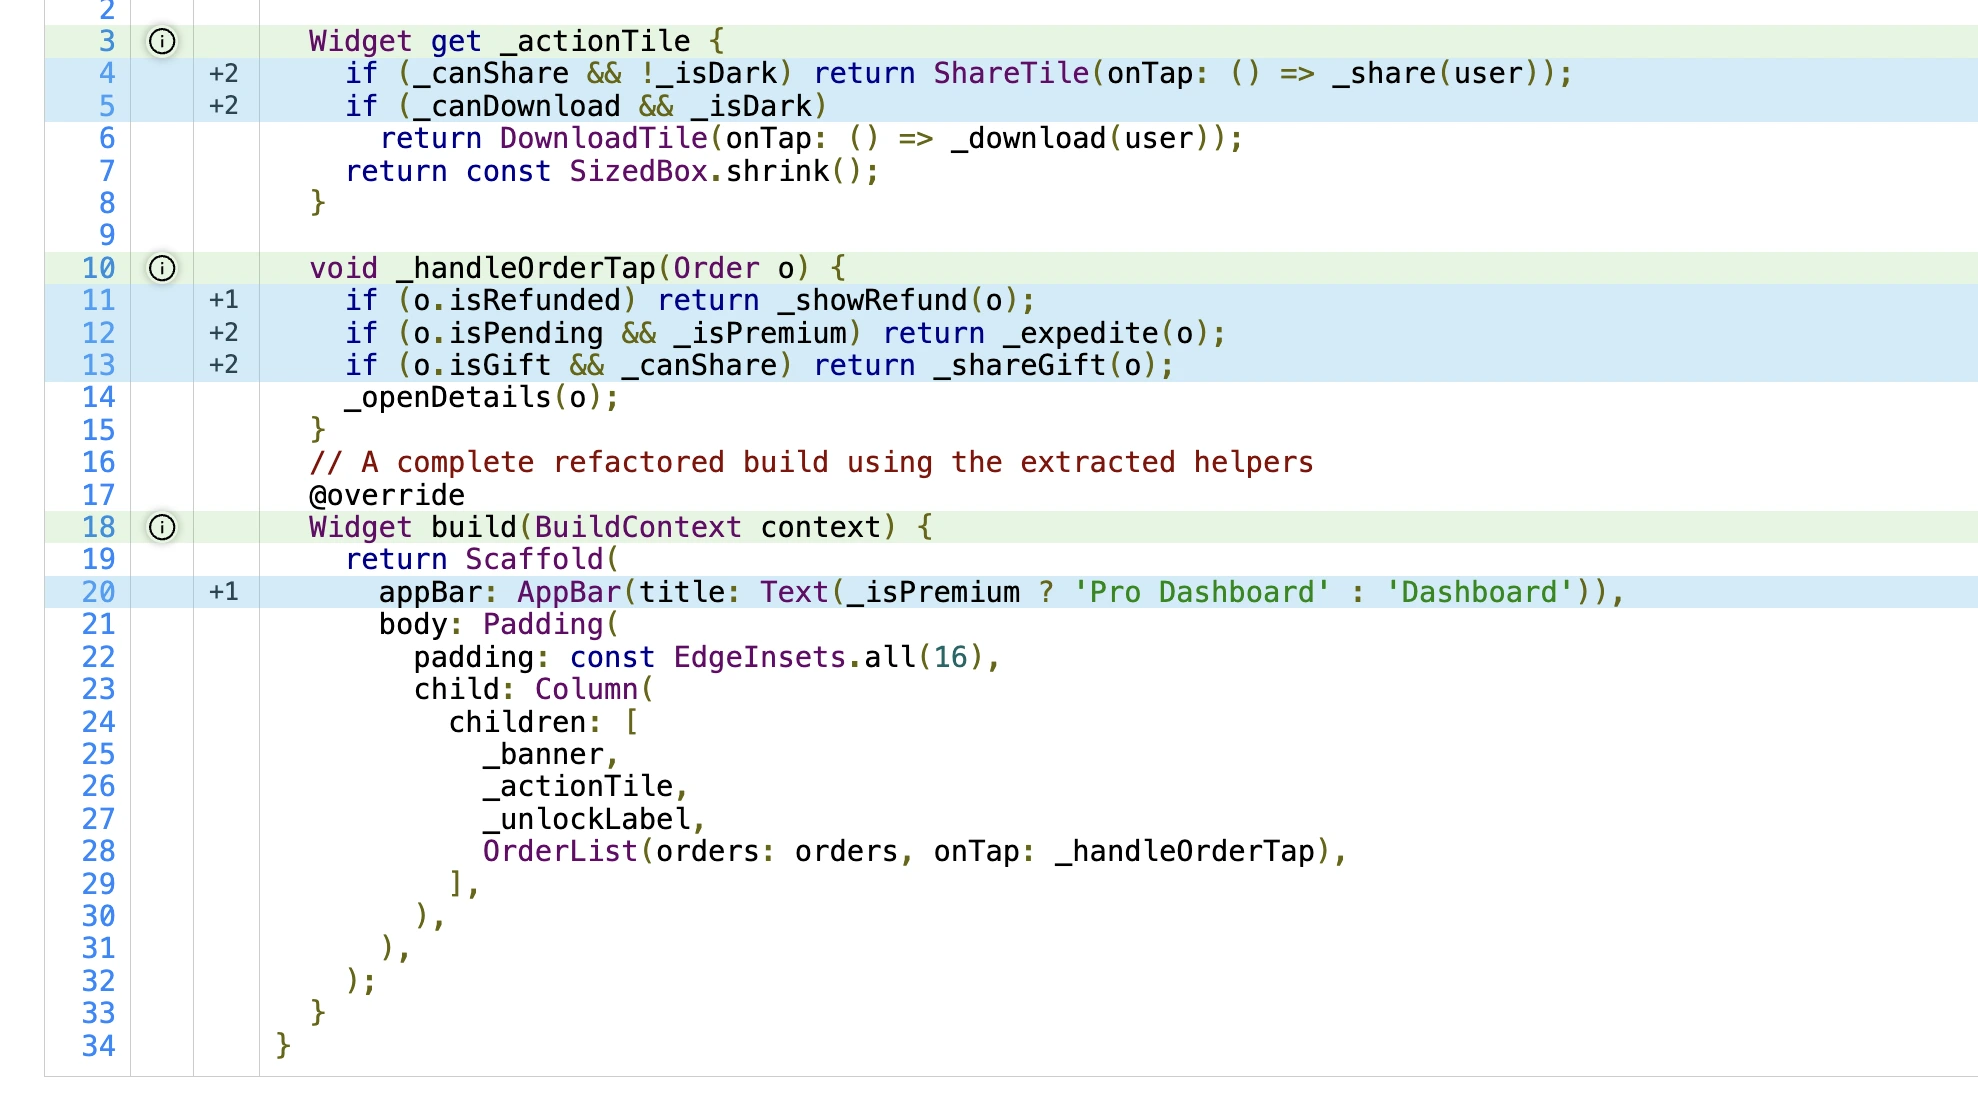1978x1094 pixels.
Task: Click the 'Pro Dashboard' string literal
Action: (x=1202, y=592)
